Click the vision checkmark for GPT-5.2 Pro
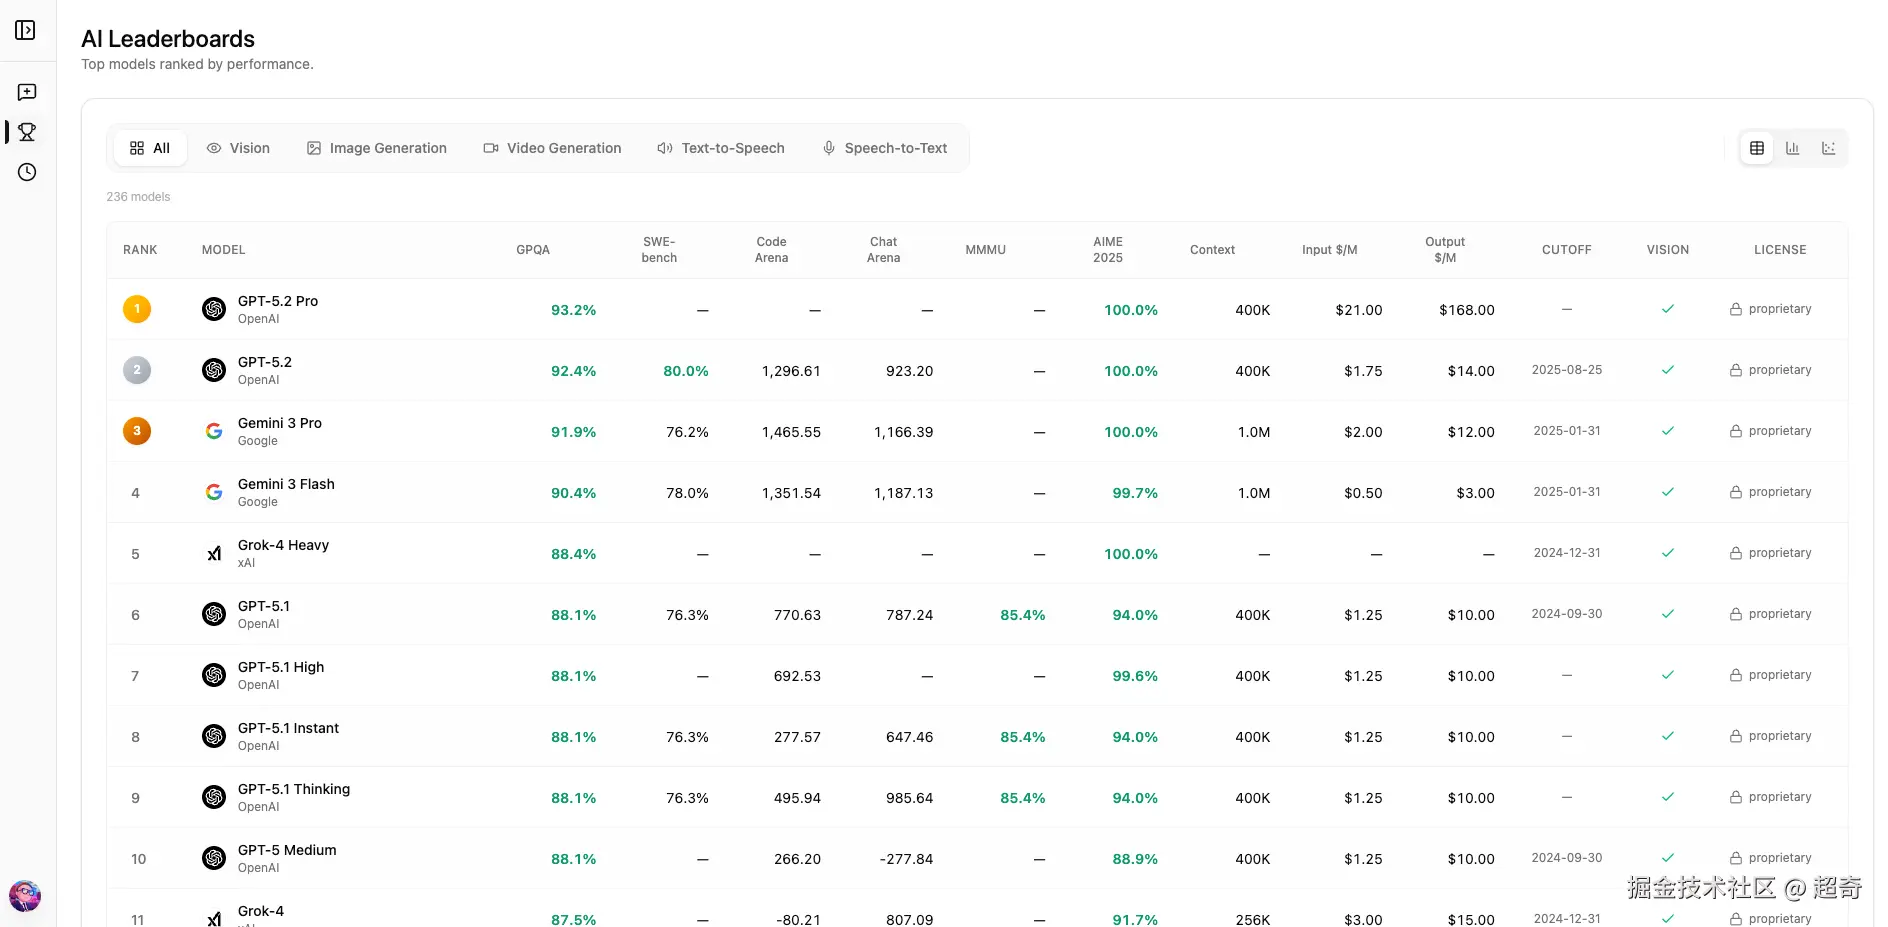1888x927 pixels. click(1668, 309)
